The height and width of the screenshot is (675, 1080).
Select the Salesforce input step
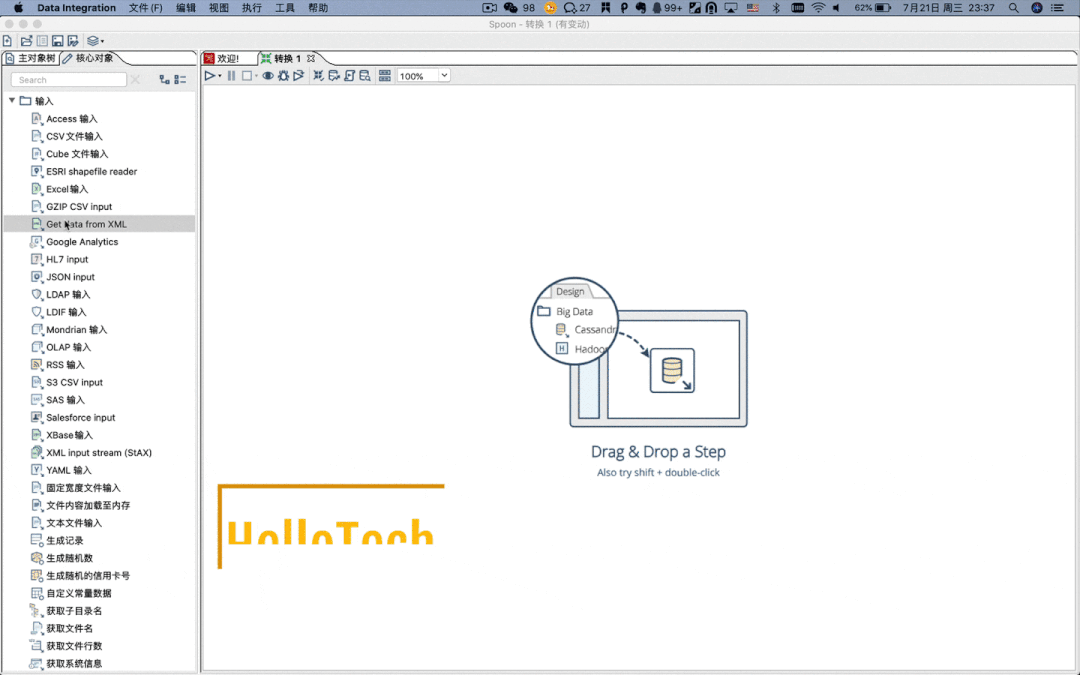[x=81, y=417]
